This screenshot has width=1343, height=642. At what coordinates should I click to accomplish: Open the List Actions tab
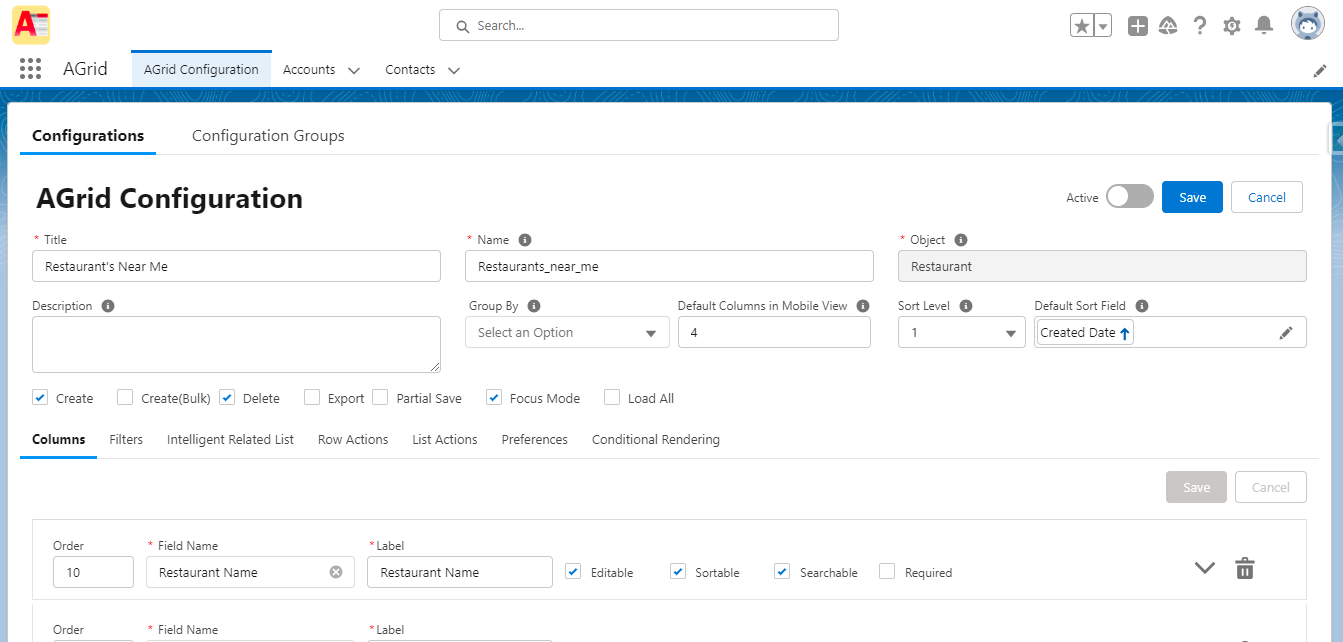tap(445, 439)
